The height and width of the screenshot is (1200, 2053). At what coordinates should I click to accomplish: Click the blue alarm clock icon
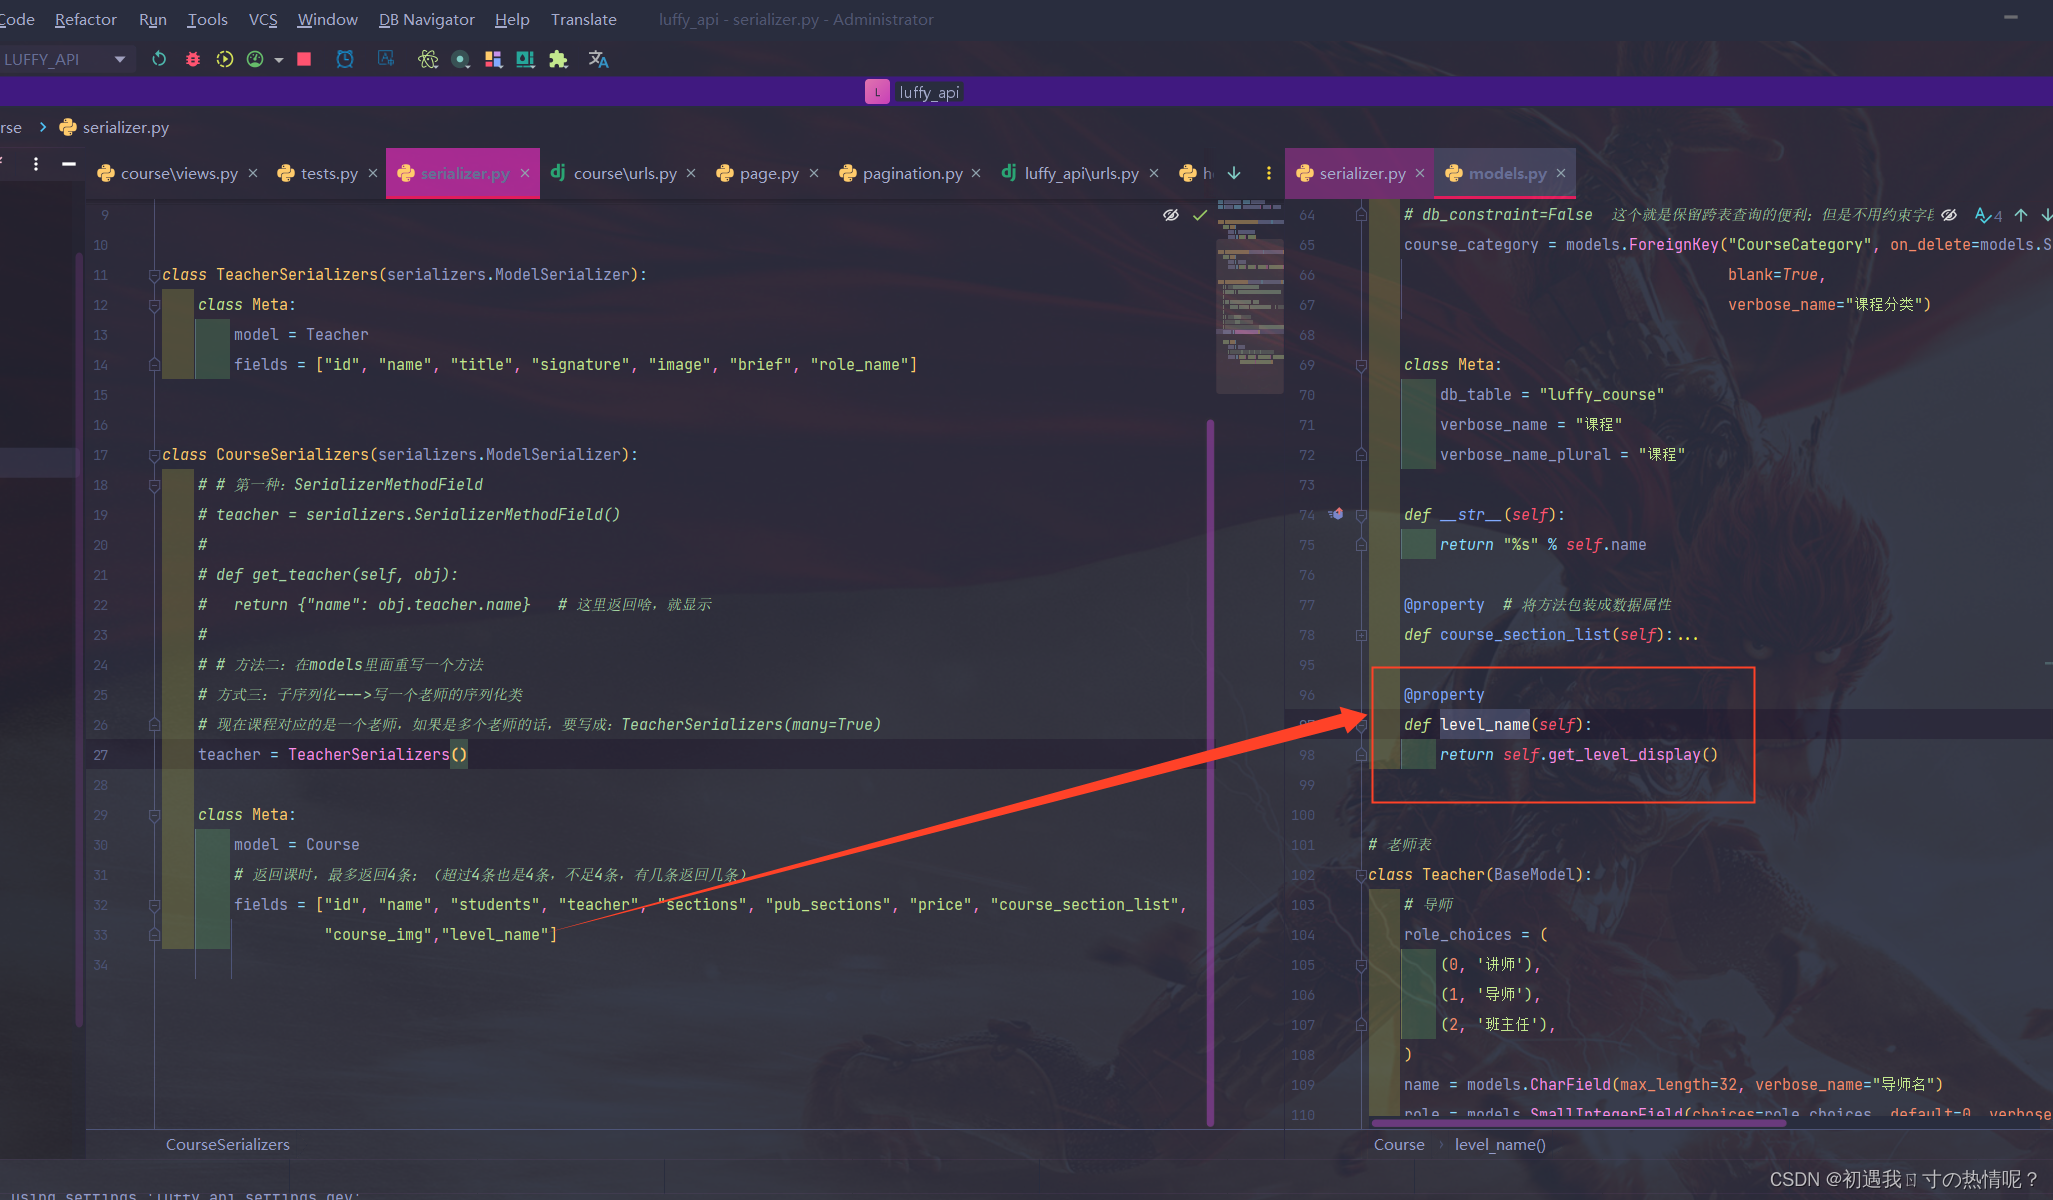(x=345, y=59)
